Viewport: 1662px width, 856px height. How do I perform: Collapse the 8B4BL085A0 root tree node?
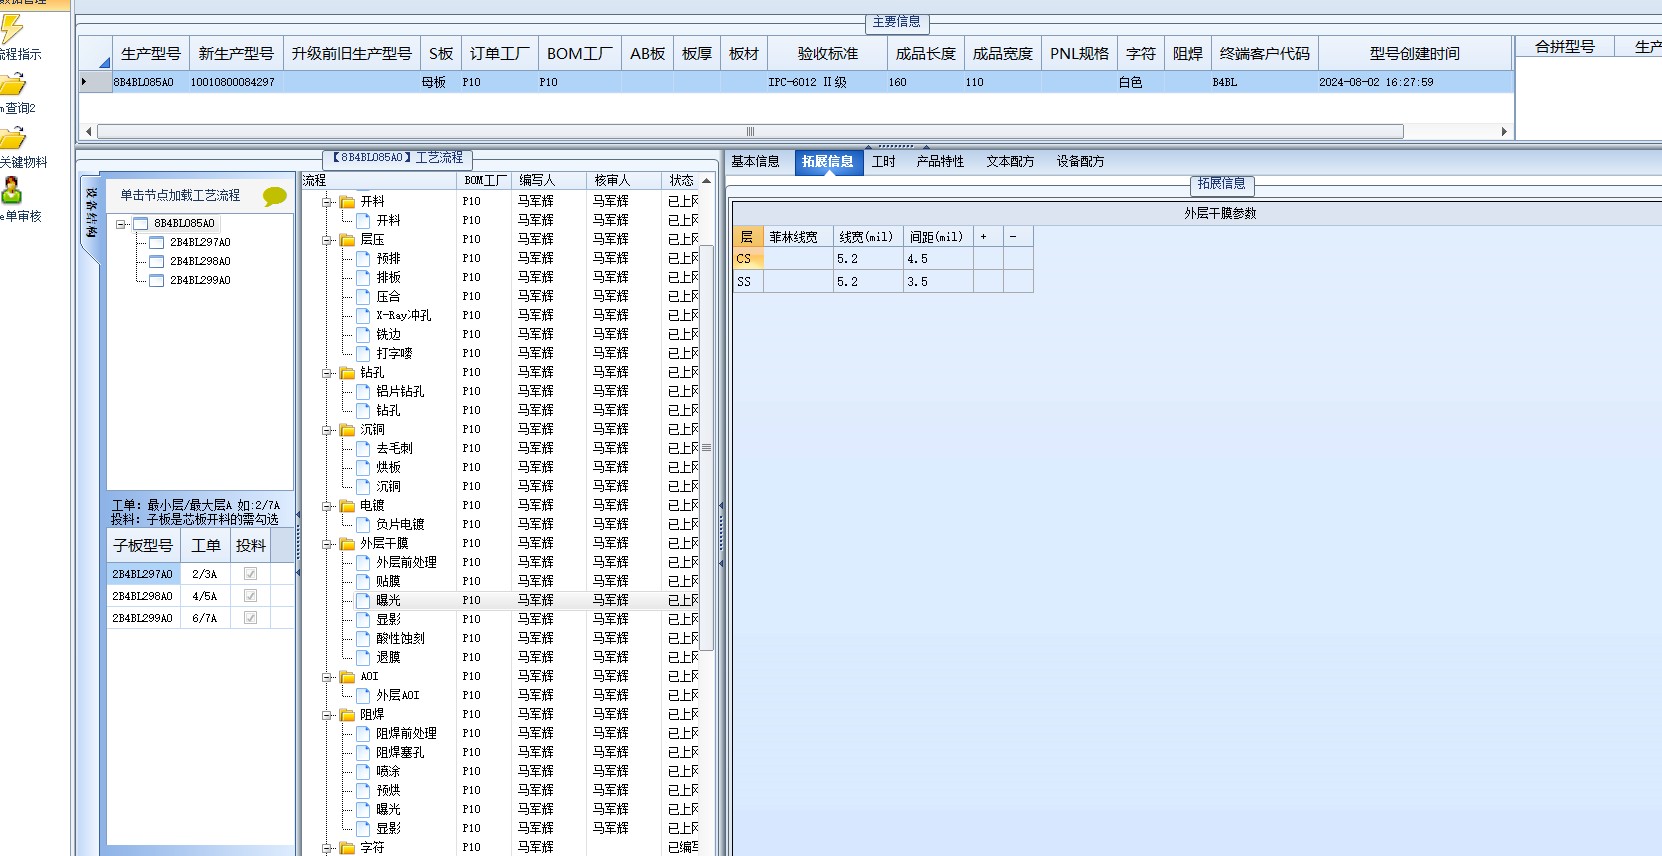pos(121,224)
